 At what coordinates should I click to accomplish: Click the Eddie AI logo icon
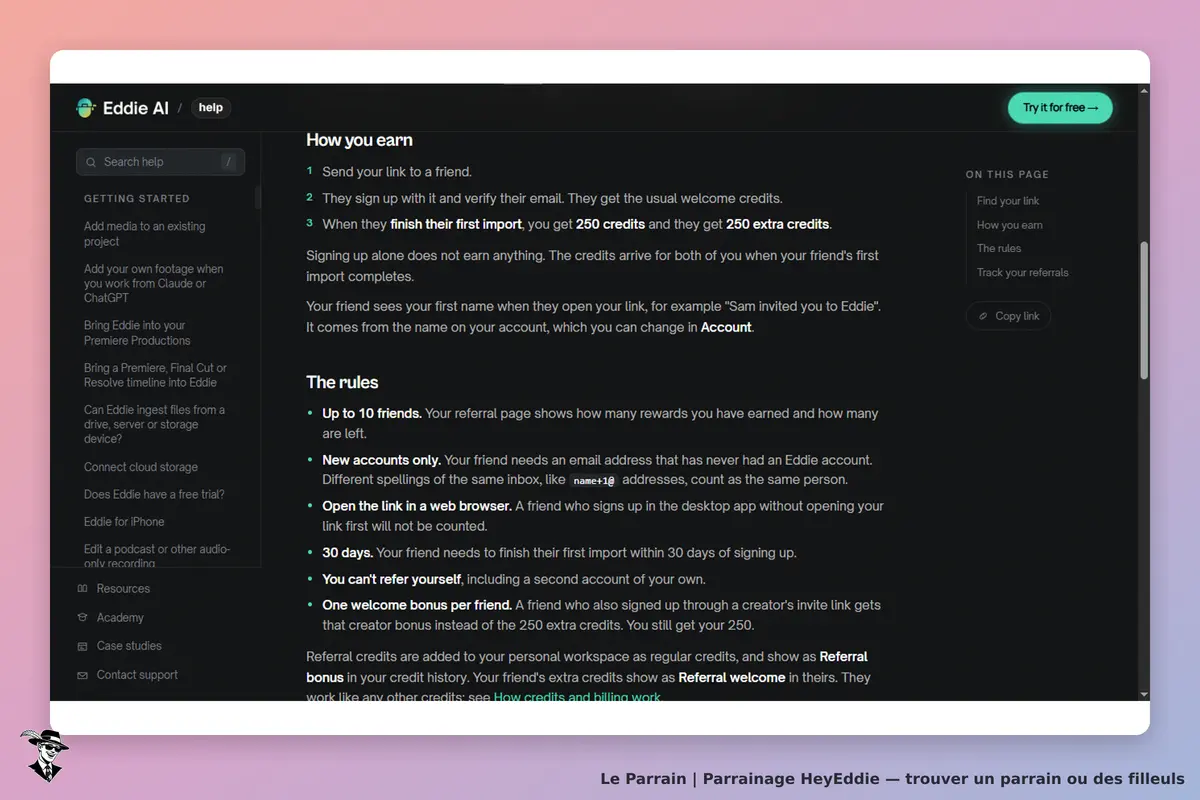[x=86, y=108]
